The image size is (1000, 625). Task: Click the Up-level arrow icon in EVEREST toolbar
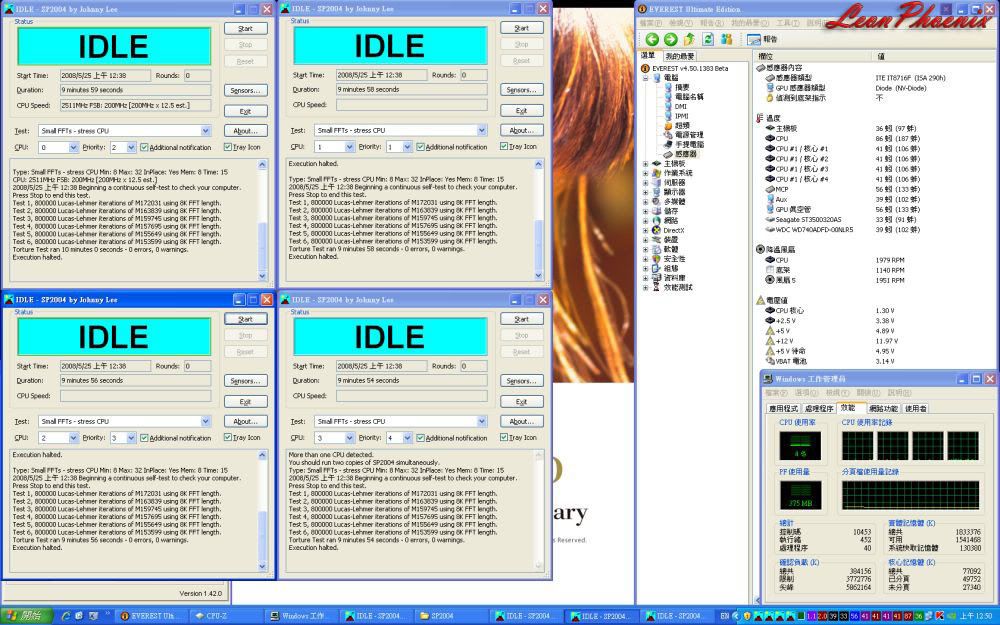click(x=689, y=40)
